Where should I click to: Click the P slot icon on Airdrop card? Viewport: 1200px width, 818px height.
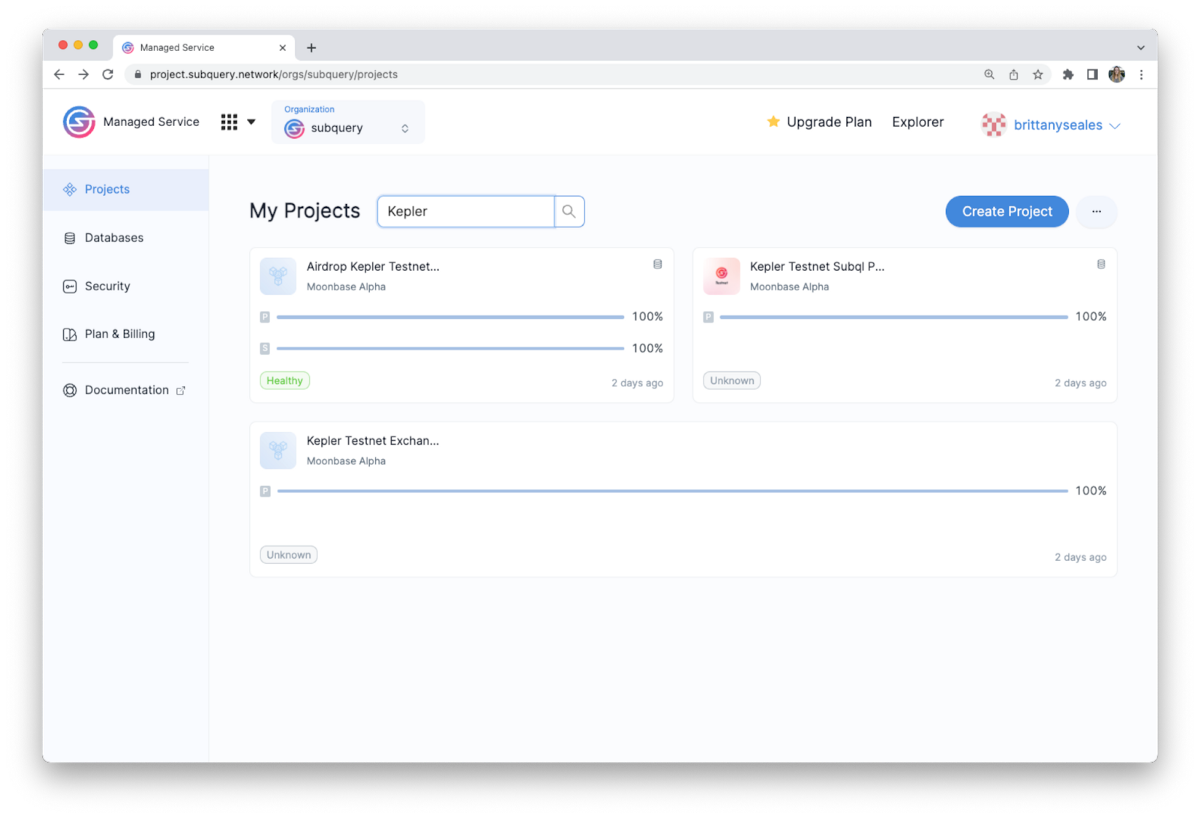[x=265, y=317]
